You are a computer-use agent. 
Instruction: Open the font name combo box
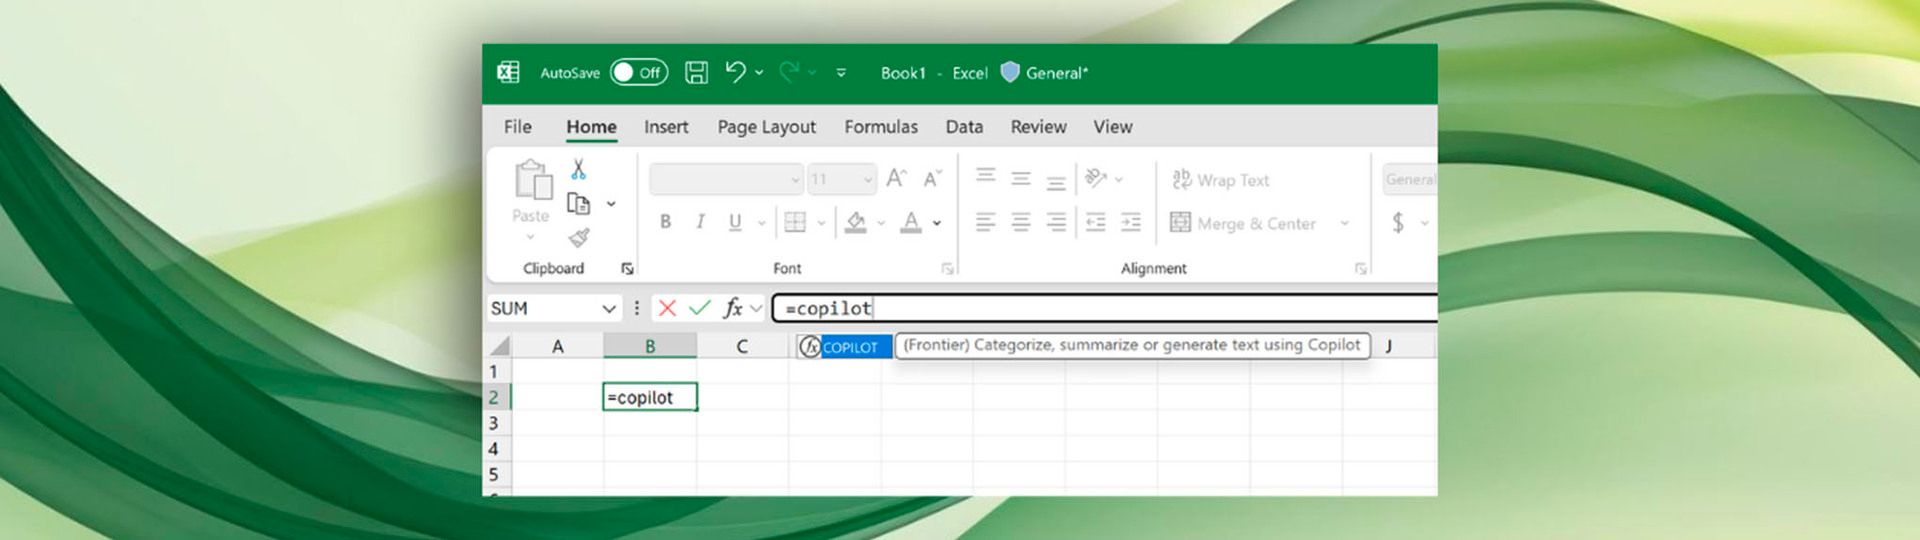(726, 179)
